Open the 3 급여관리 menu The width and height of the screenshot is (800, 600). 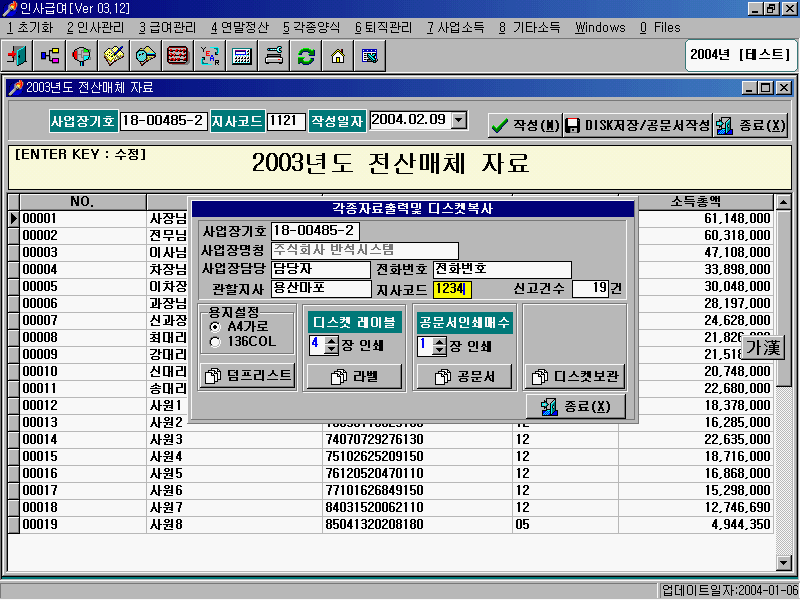168,27
